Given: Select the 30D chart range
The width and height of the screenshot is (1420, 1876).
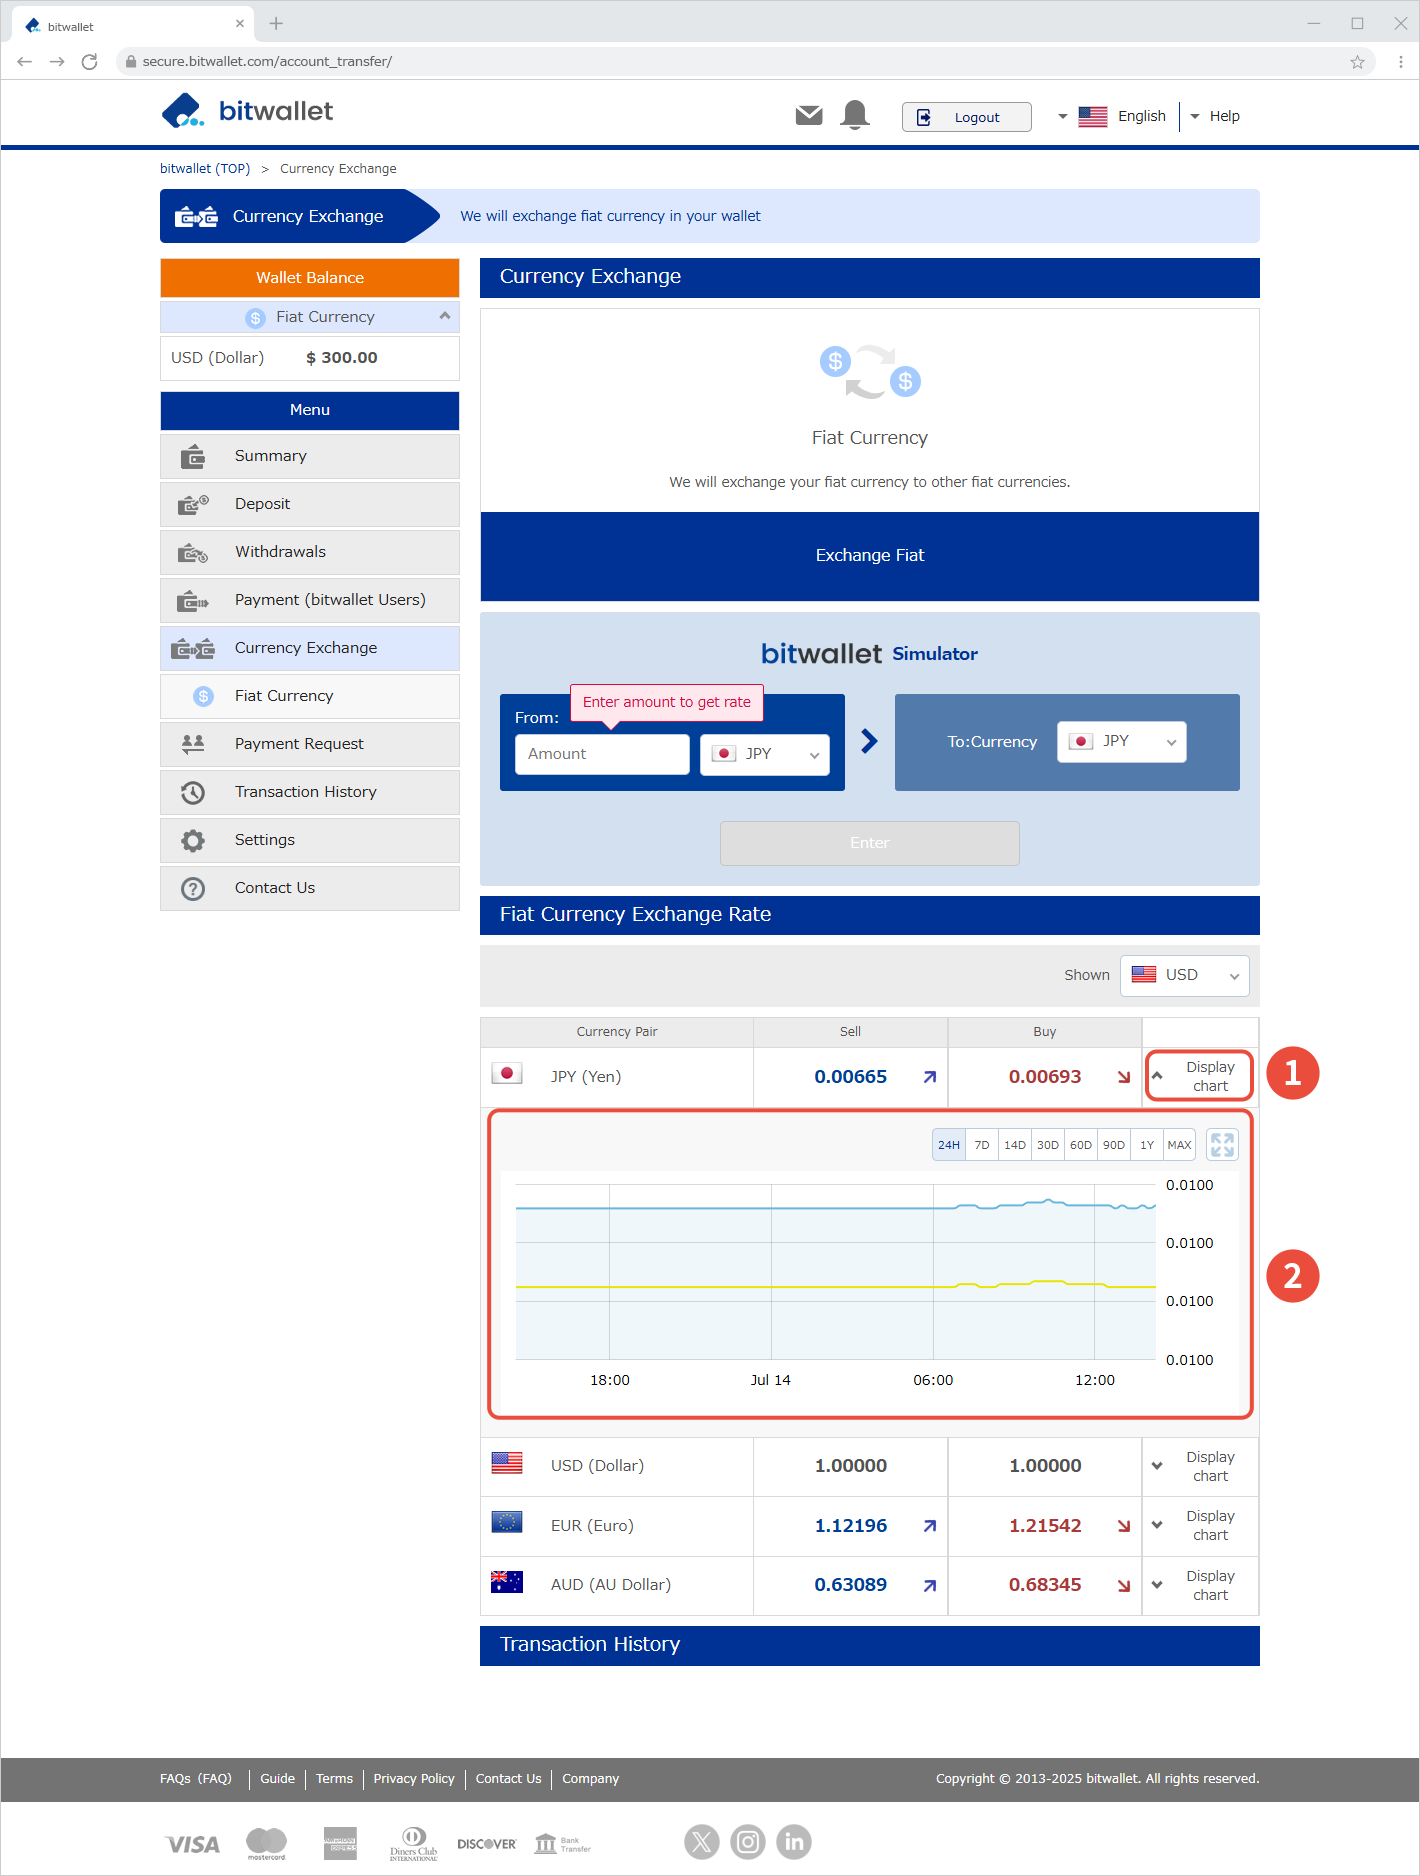Looking at the screenshot, I should click(x=1048, y=1145).
